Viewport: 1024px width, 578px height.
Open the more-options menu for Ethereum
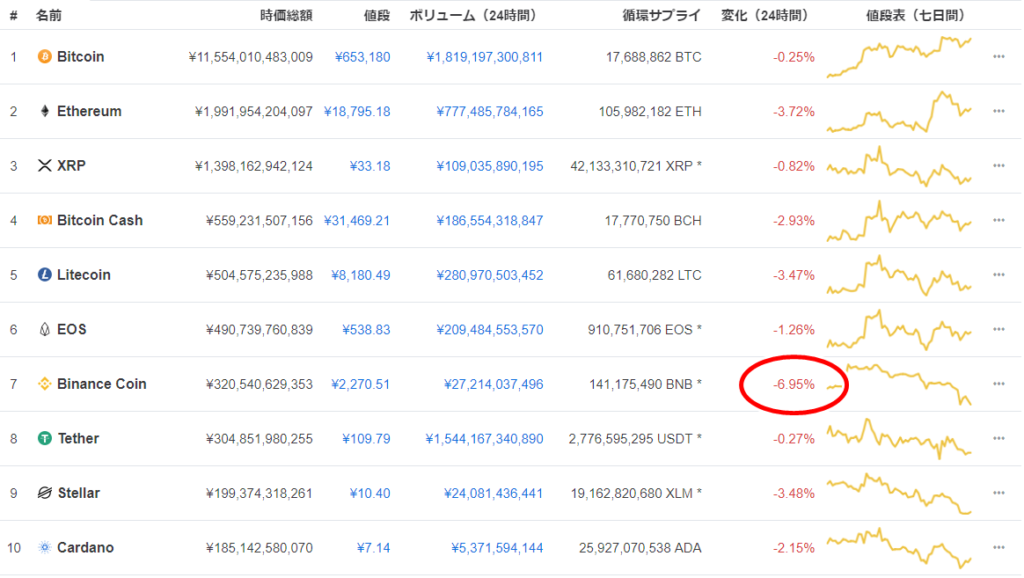[999, 111]
